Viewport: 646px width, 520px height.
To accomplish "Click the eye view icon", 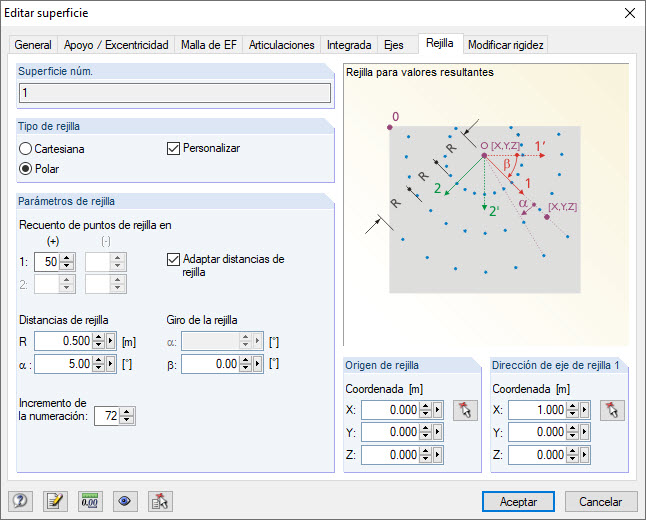I will click(125, 501).
